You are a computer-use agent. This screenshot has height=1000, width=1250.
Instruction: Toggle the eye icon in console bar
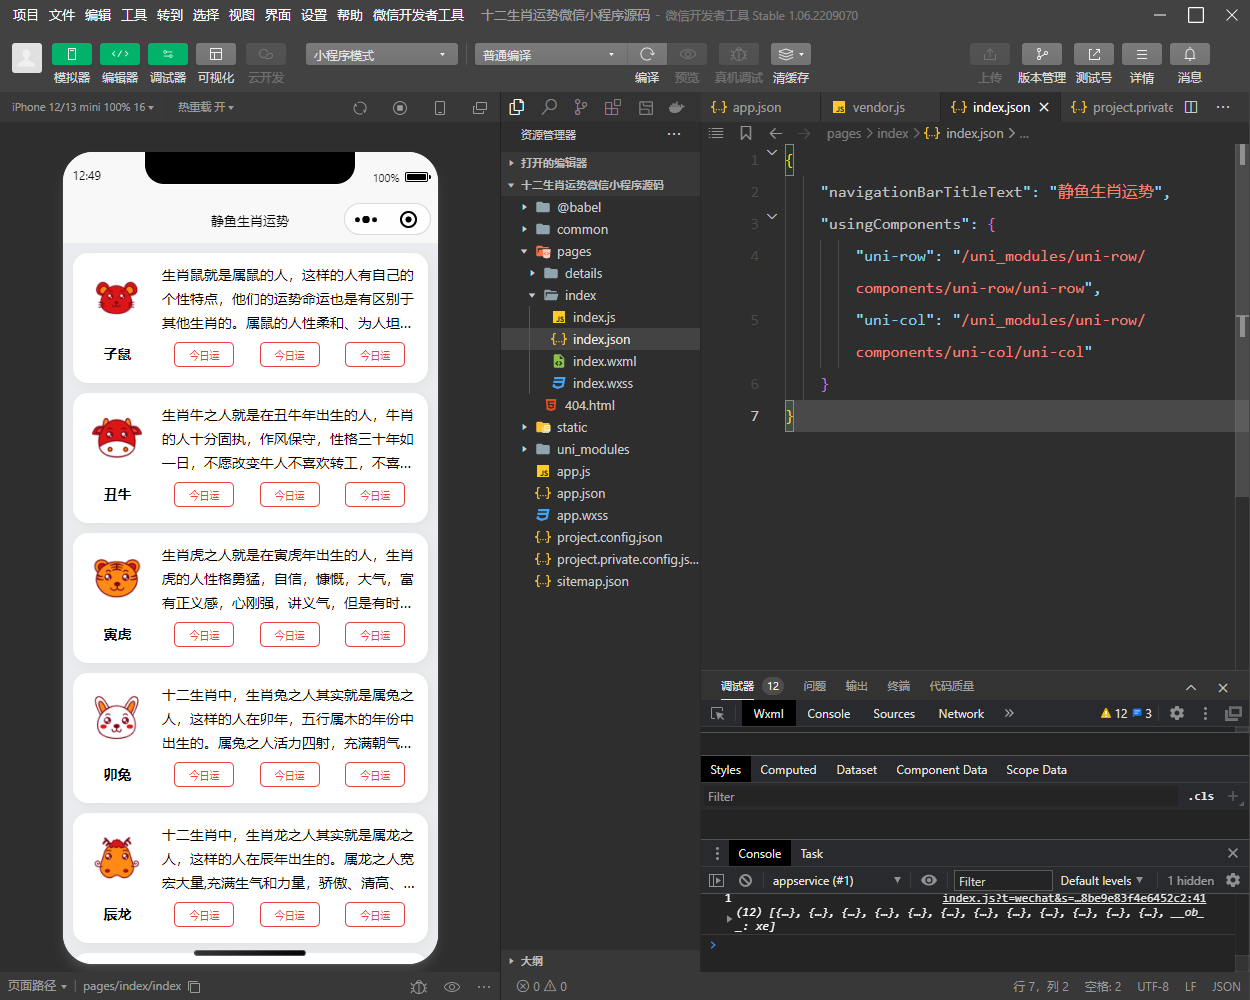coord(929,880)
